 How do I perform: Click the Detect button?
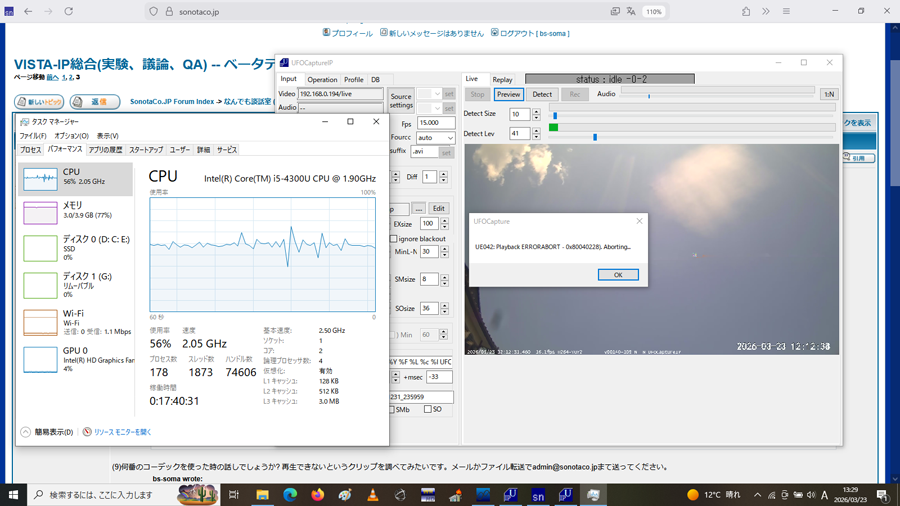tap(542, 94)
